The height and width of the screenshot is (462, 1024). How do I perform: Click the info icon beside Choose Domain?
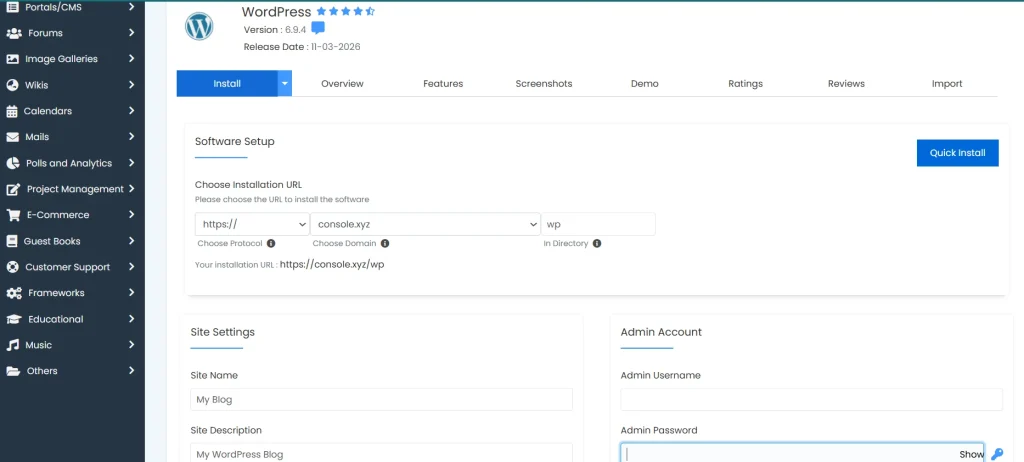385,243
